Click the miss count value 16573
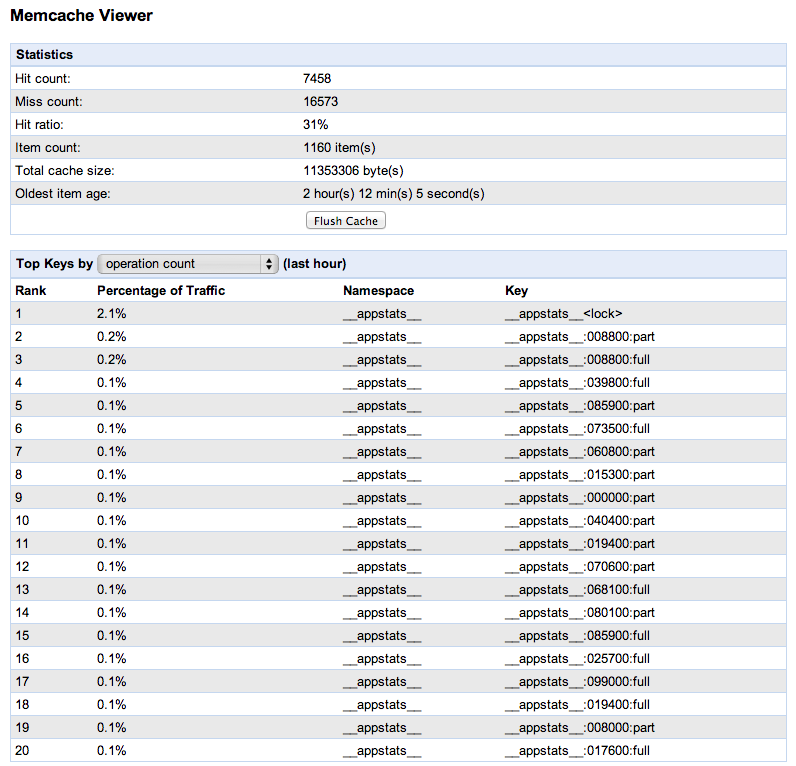This screenshot has height=766, width=796. click(x=320, y=101)
